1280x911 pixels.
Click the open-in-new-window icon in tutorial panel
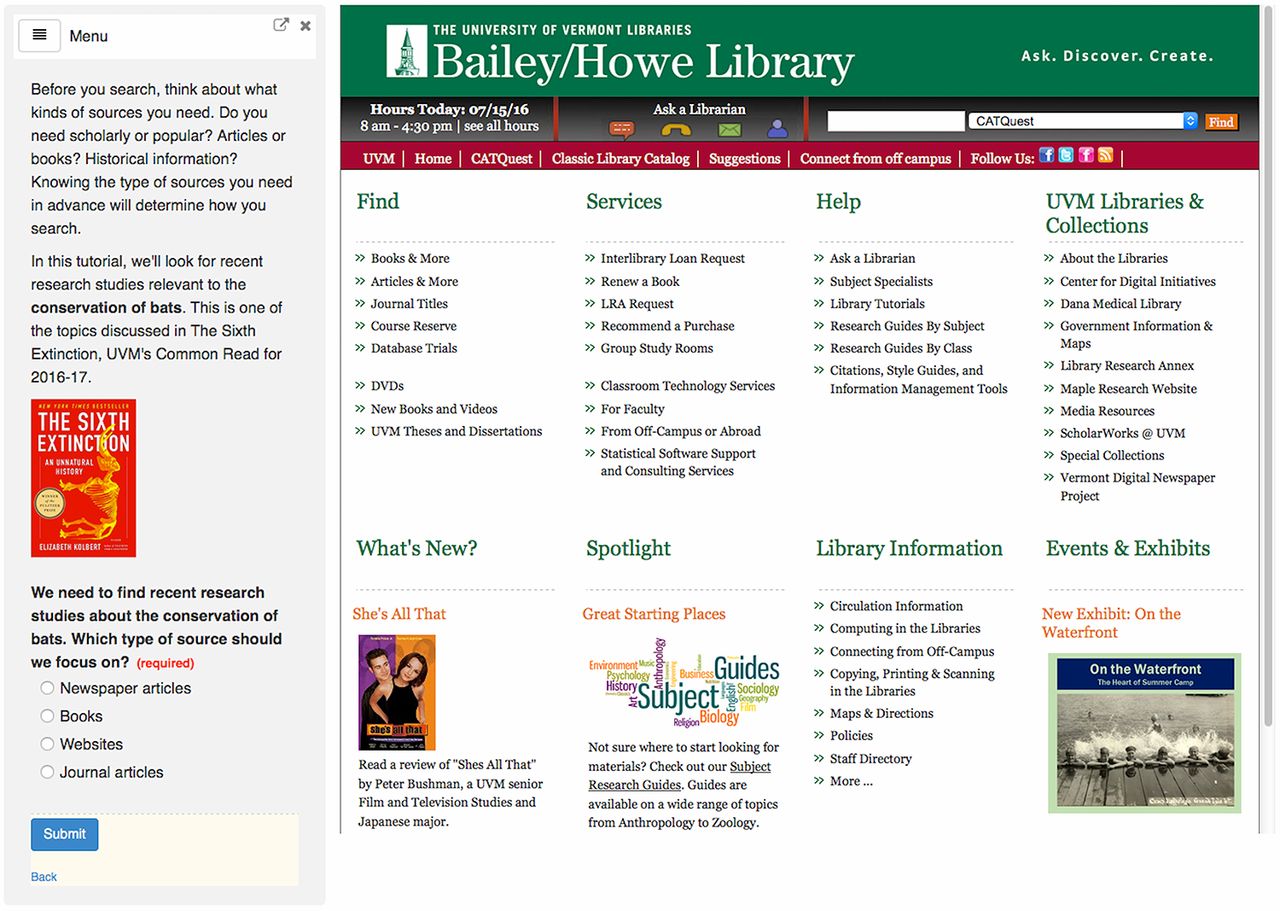(281, 25)
